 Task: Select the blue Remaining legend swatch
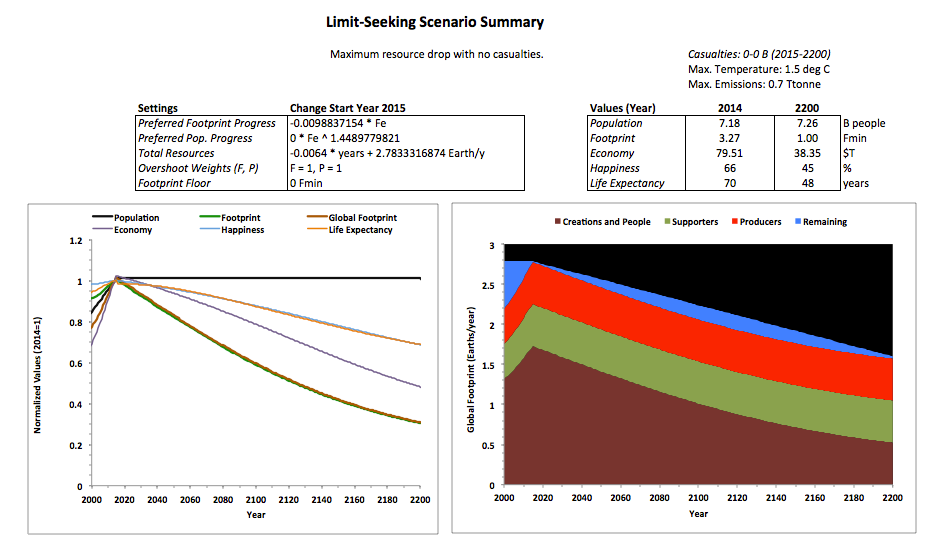(x=798, y=222)
